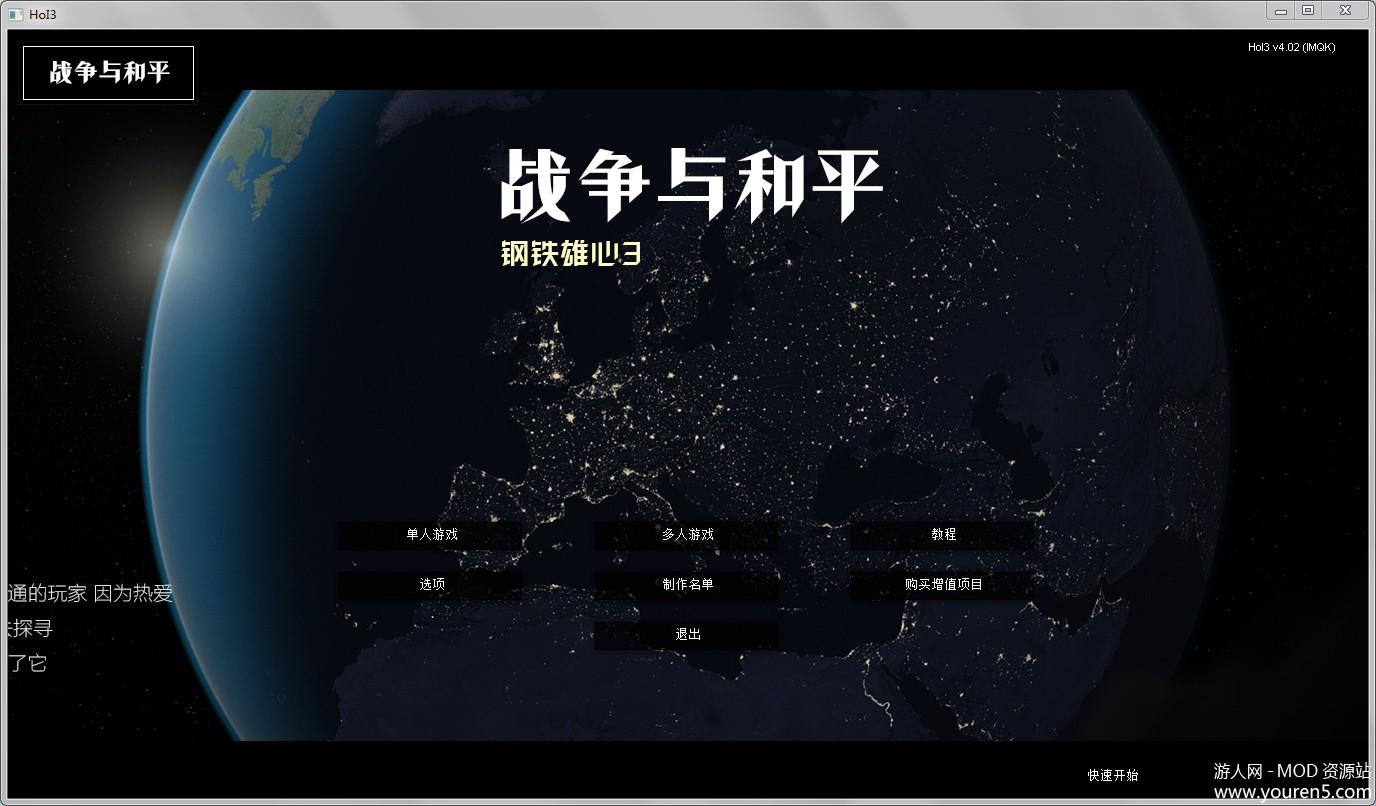This screenshot has height=806, width=1376.
Task: Open the options menu (选项)
Action: (x=430, y=585)
